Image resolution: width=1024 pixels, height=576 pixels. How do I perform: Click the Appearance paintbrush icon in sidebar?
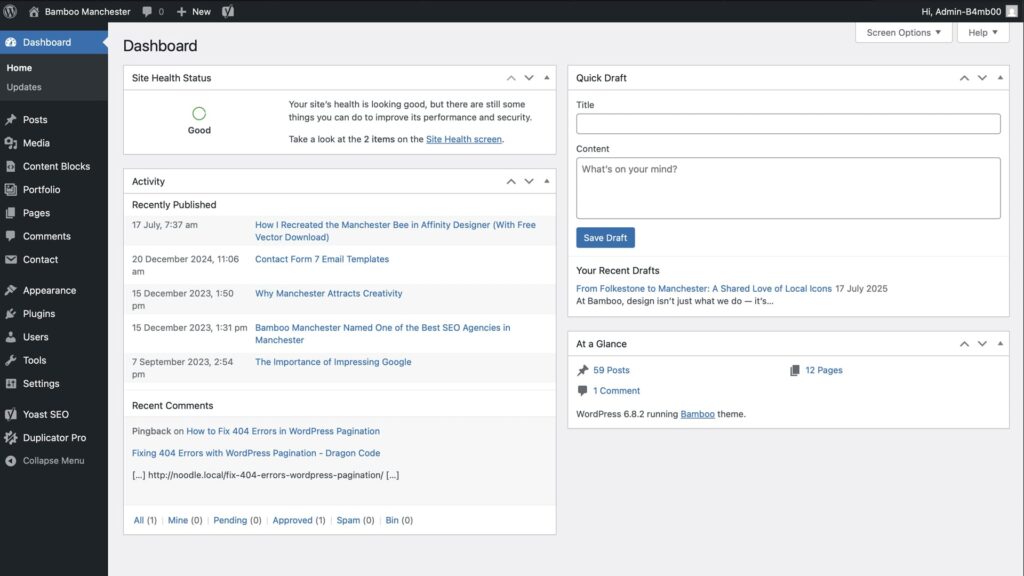10,290
